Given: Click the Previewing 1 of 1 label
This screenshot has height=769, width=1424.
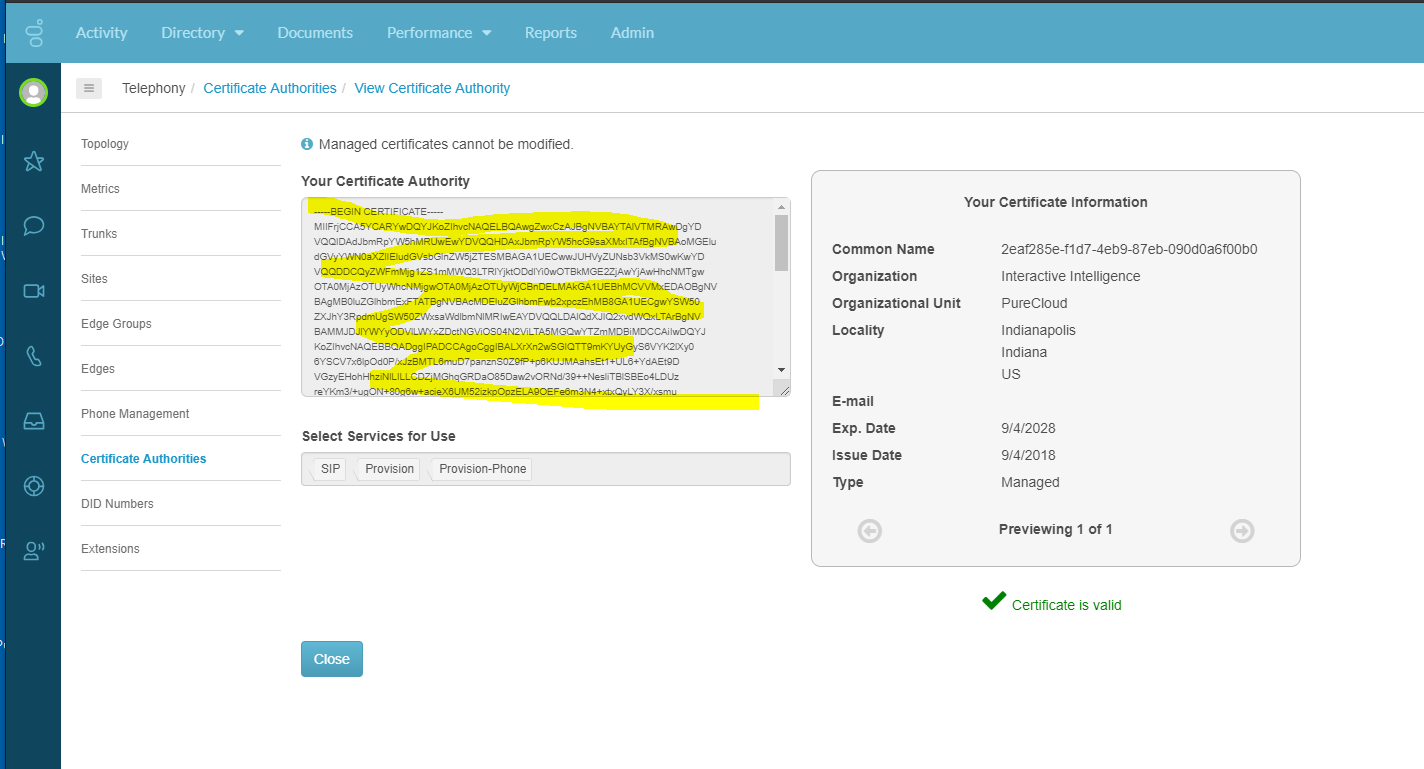Looking at the screenshot, I should point(1056,529).
